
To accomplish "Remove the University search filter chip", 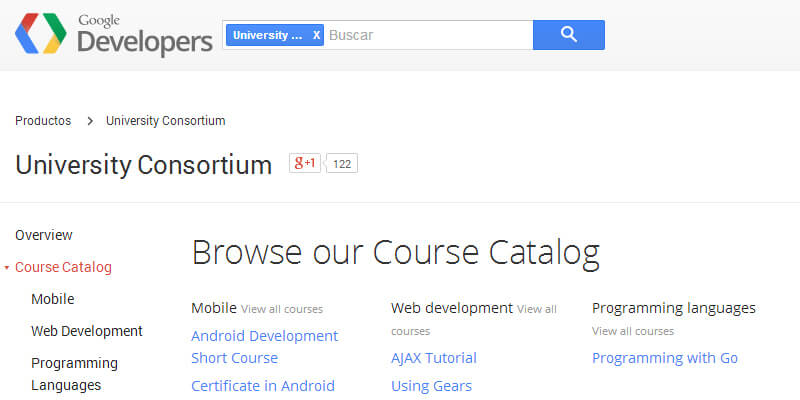I will point(316,35).
